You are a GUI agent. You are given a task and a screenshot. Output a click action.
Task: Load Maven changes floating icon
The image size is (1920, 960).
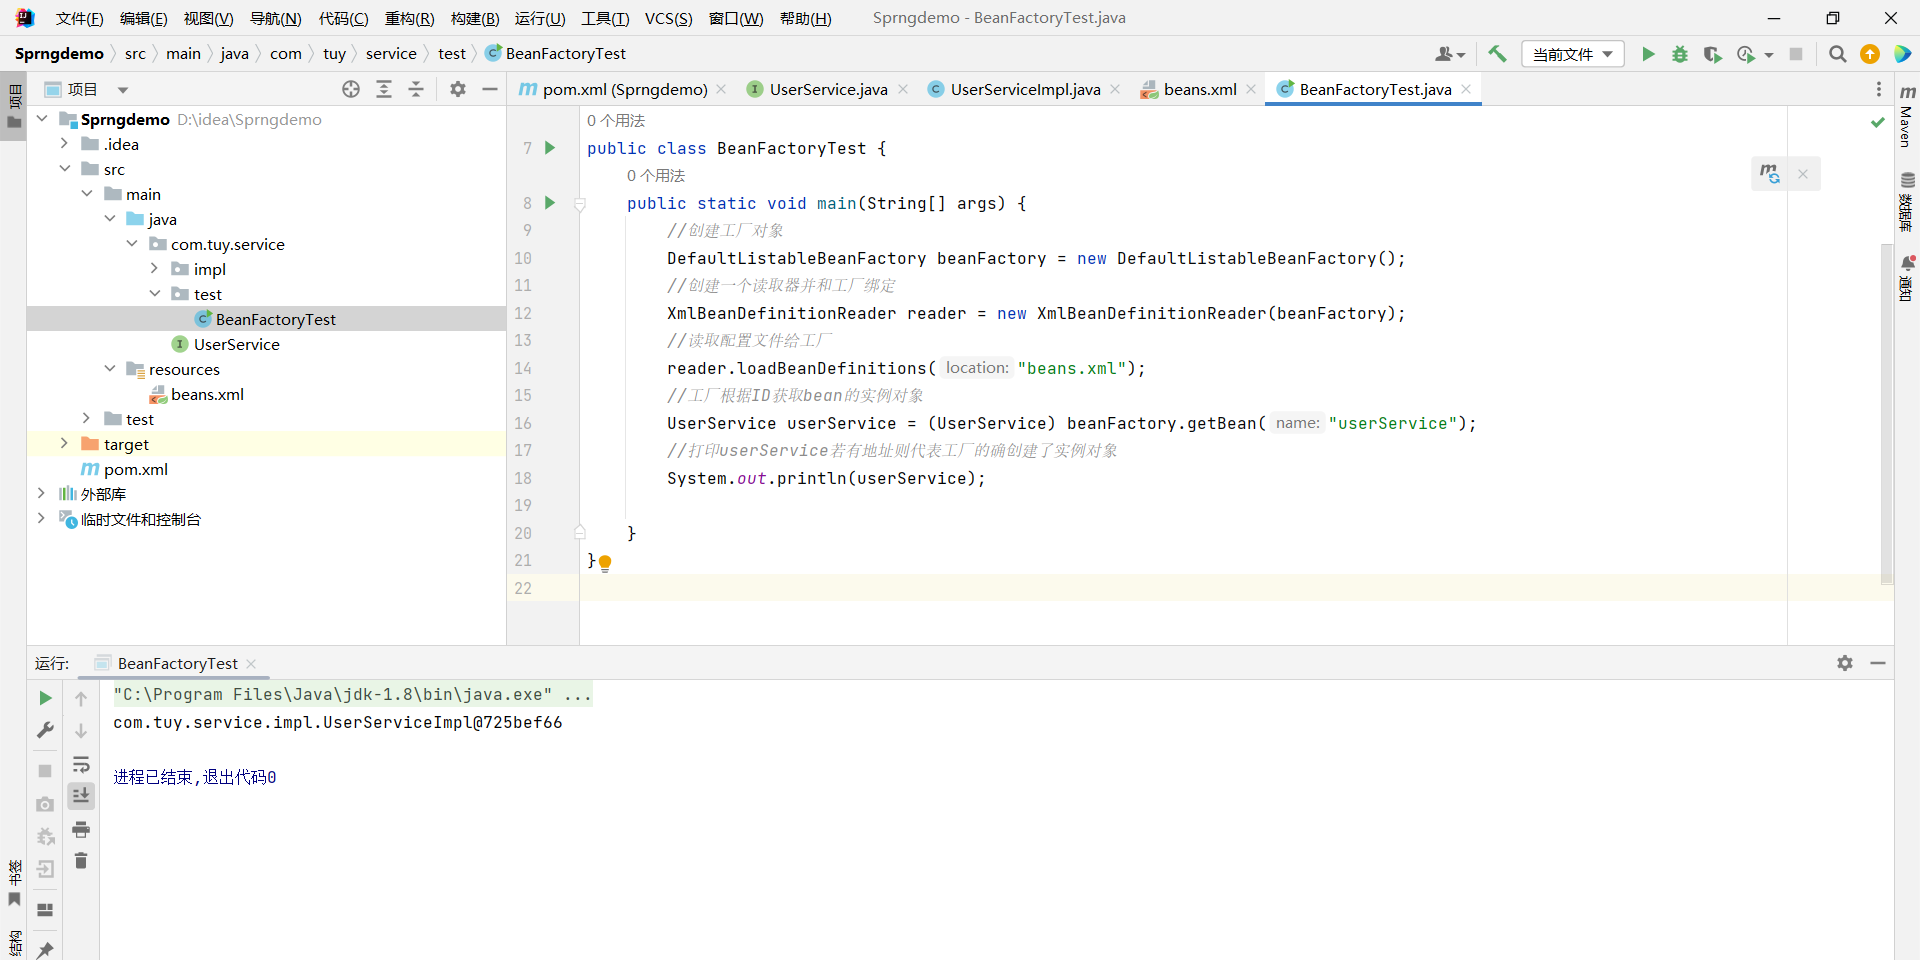pyautogui.click(x=1770, y=174)
